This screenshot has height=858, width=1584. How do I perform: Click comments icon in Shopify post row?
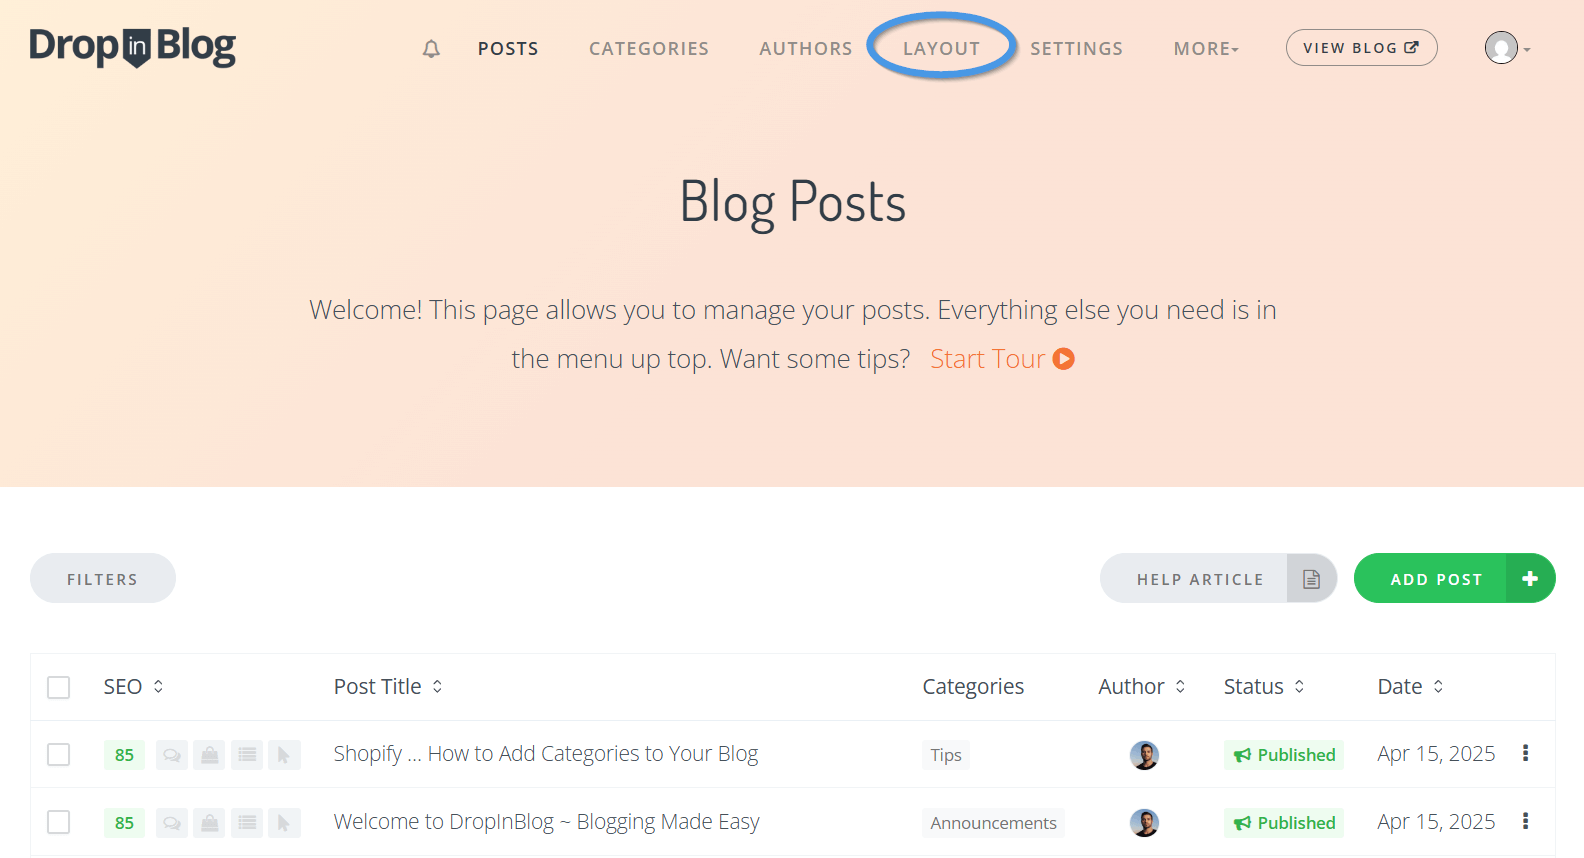point(172,755)
